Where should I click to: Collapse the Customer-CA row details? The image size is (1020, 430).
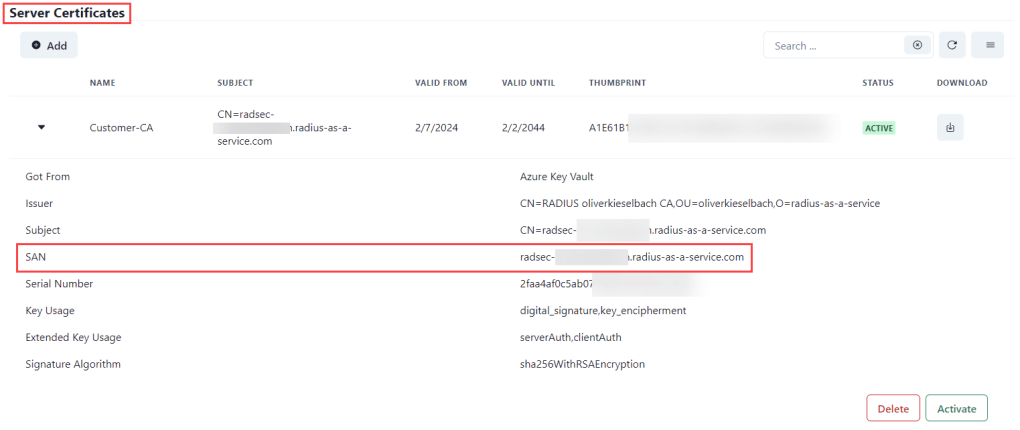coord(42,128)
